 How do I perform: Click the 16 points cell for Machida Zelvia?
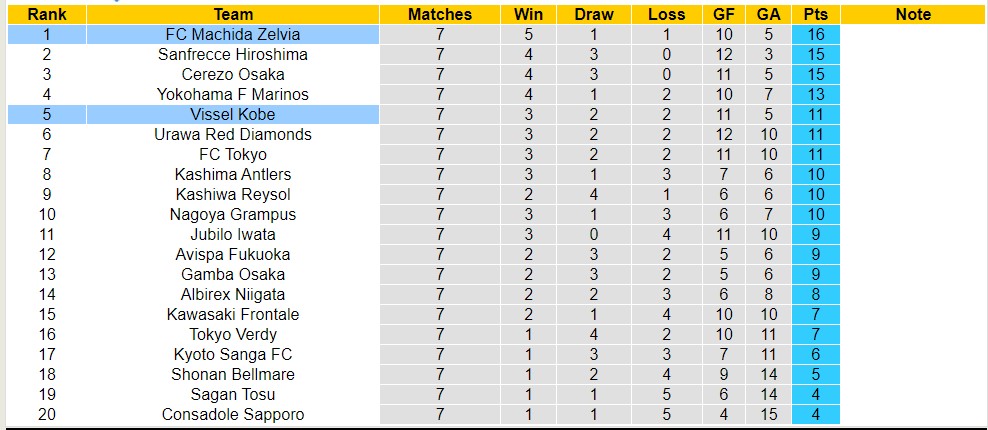click(815, 34)
